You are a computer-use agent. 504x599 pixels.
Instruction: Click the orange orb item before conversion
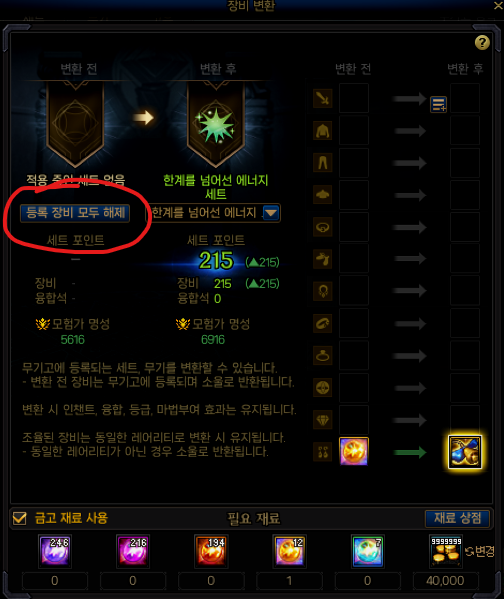[354, 452]
